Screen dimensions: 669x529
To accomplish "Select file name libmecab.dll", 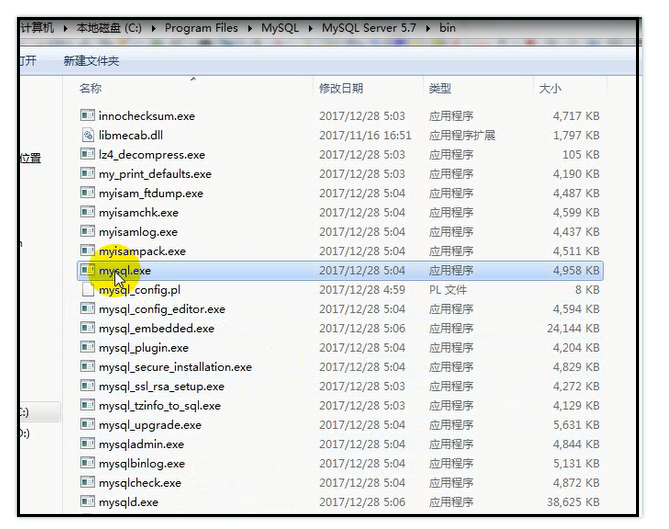I will click(131, 135).
